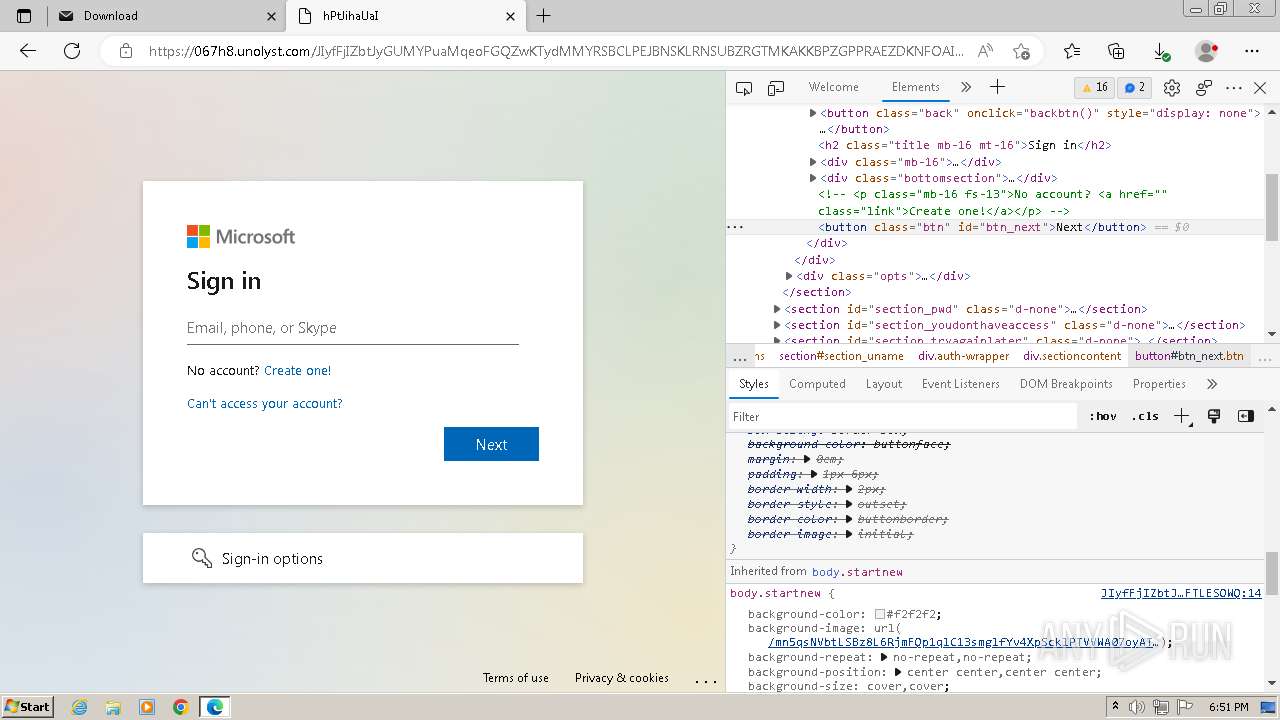The height and width of the screenshot is (720, 1280).
Task: Open the Windows Start menu
Action: [x=28, y=706]
